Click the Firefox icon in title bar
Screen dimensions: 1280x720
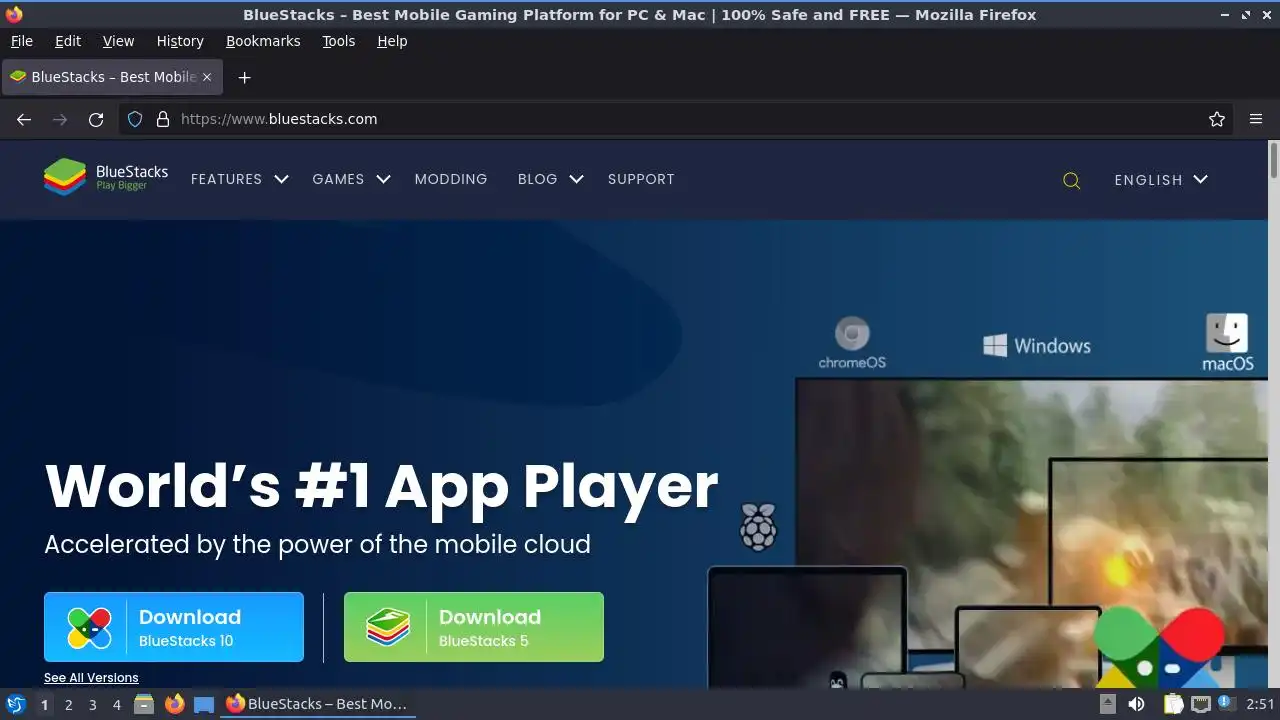14,14
